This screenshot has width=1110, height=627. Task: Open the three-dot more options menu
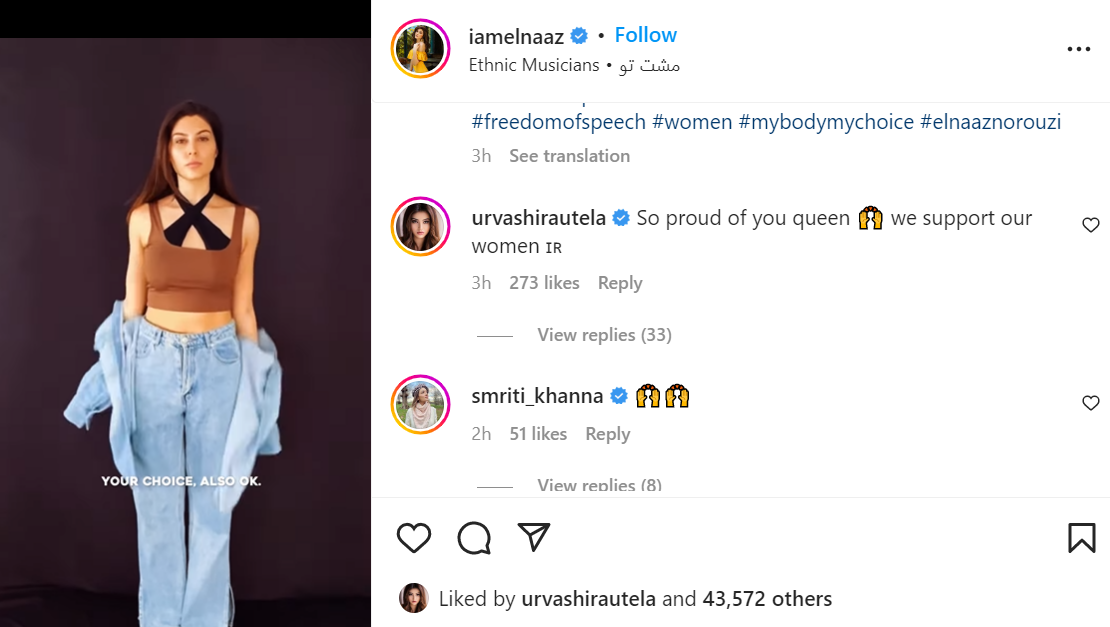(1078, 49)
